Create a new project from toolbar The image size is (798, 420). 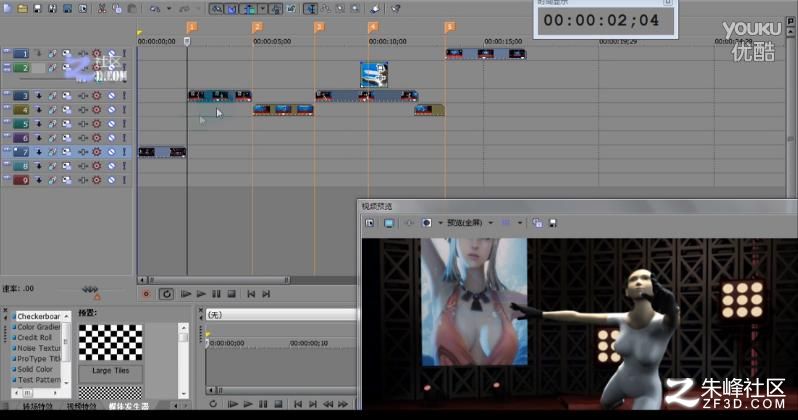pos(7,8)
